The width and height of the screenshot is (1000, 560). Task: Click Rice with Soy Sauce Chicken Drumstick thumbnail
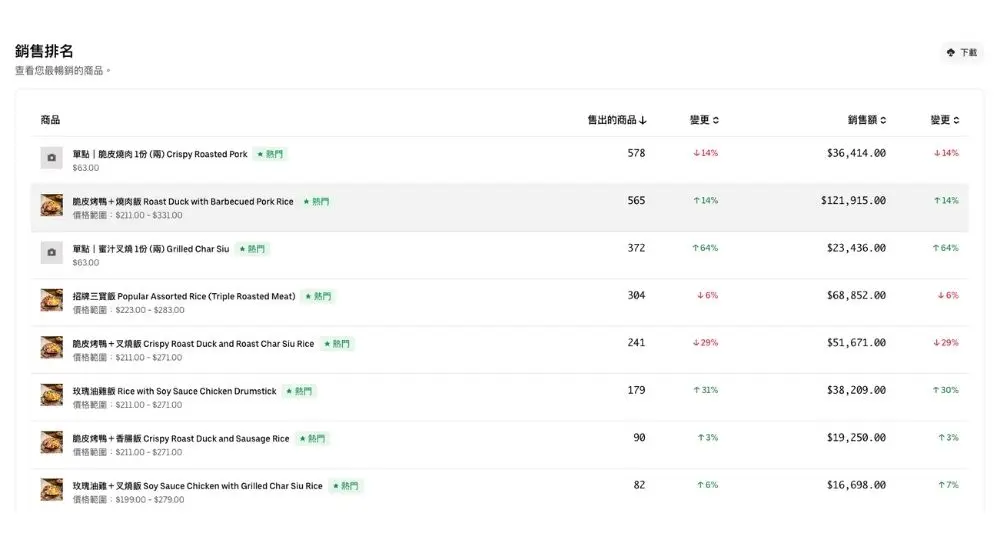pyautogui.click(x=52, y=395)
